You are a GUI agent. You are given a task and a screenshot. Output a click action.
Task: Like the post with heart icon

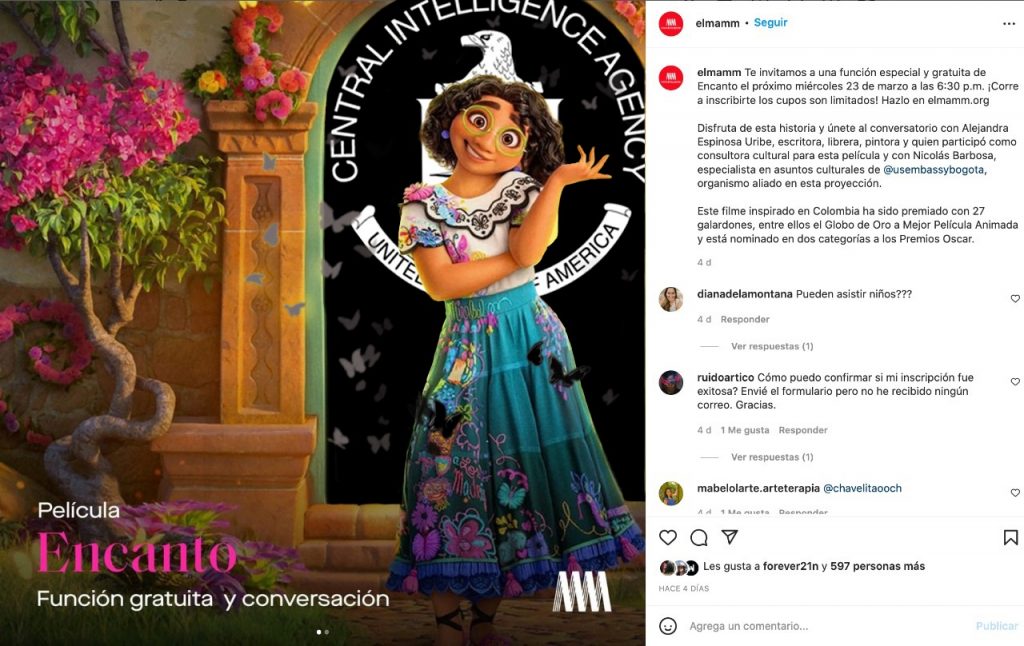pos(667,538)
